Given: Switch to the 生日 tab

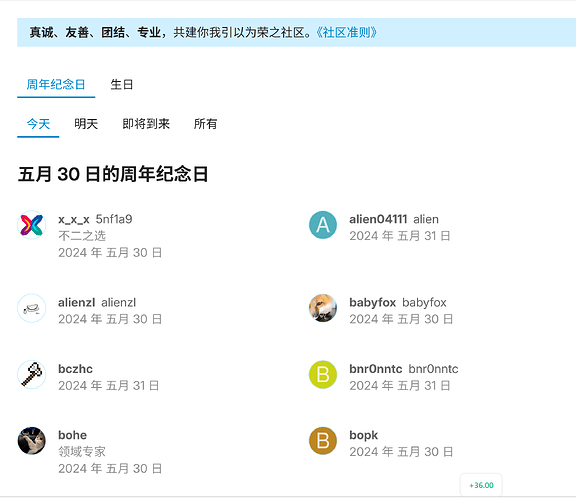Looking at the screenshot, I should (x=122, y=85).
